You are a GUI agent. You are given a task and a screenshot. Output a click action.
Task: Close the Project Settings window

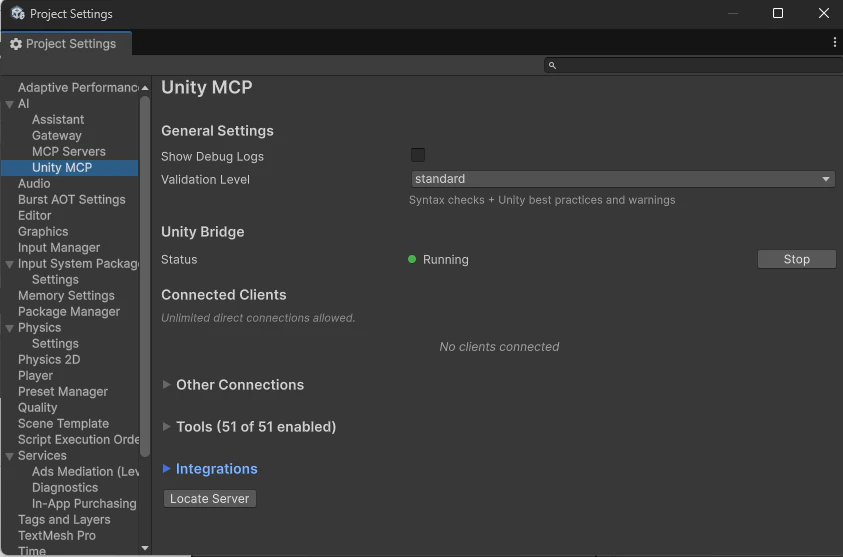824,13
